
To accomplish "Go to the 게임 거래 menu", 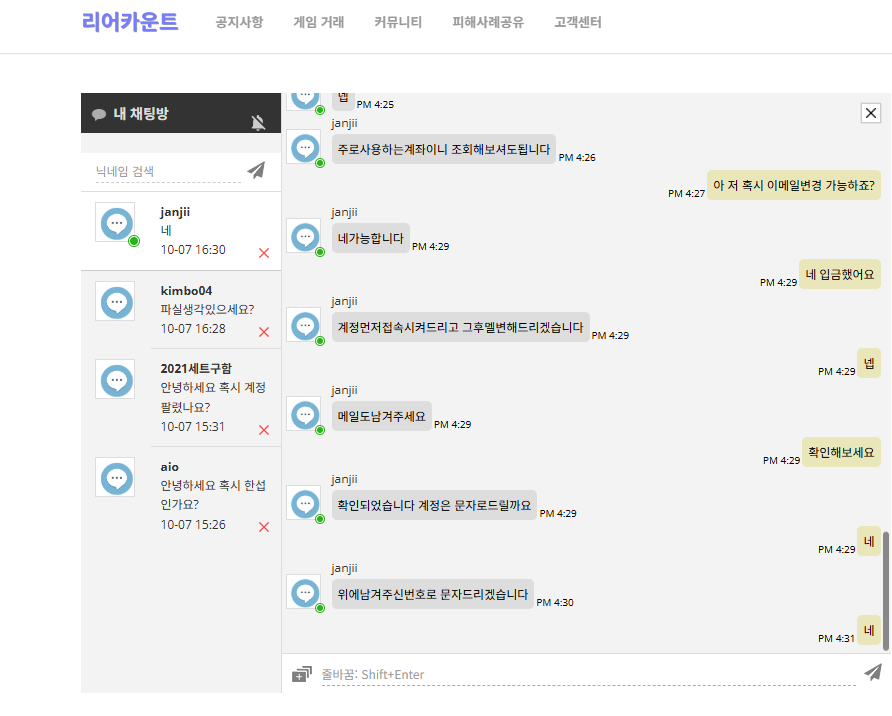I will point(318,22).
